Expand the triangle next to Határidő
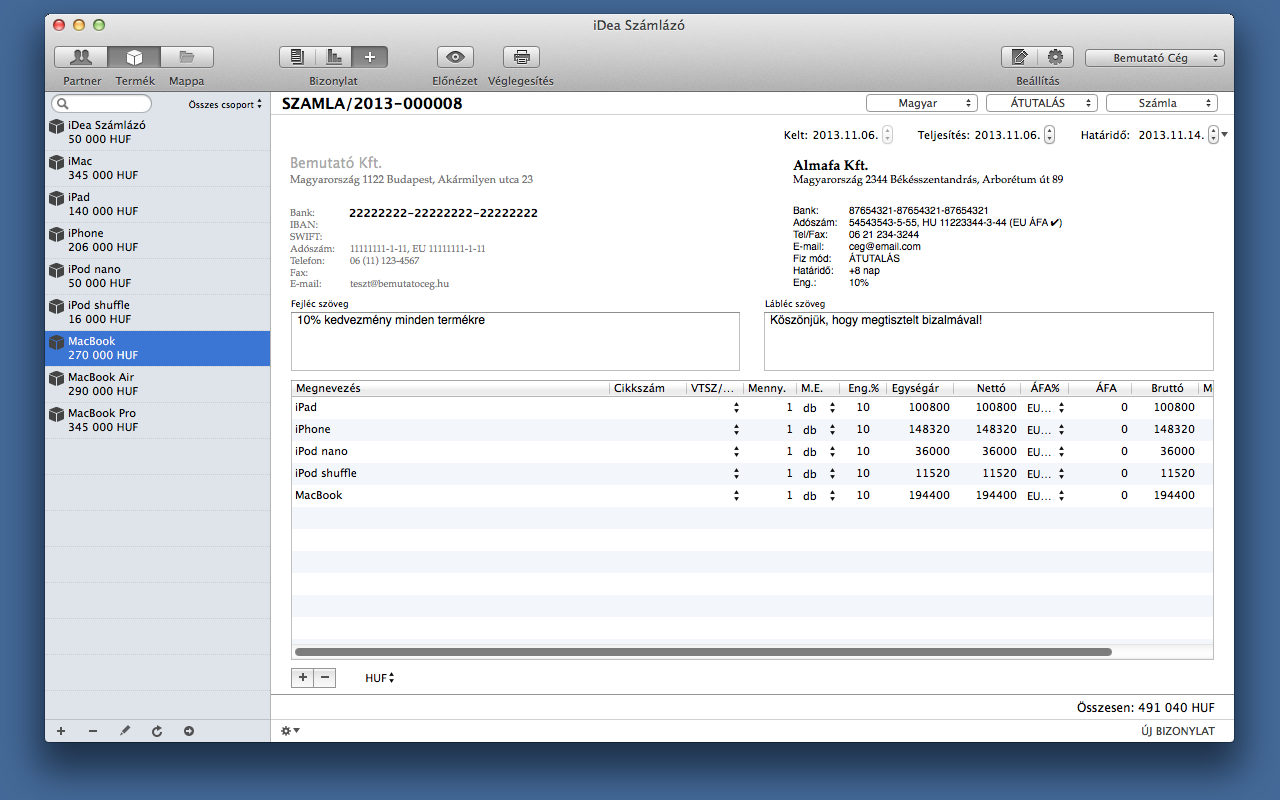The image size is (1280, 800). click(x=1225, y=135)
